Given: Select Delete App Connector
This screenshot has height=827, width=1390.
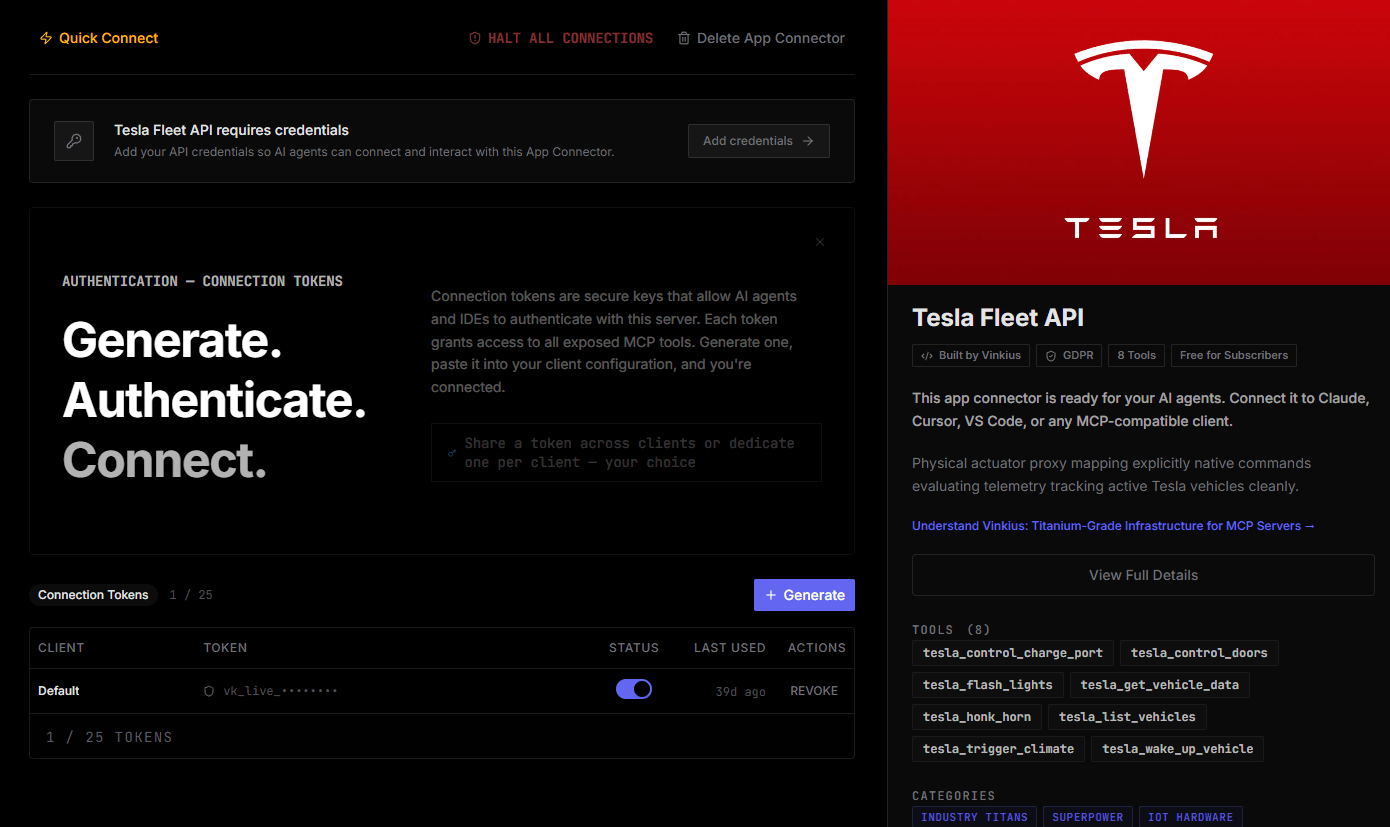Looking at the screenshot, I should click(761, 38).
